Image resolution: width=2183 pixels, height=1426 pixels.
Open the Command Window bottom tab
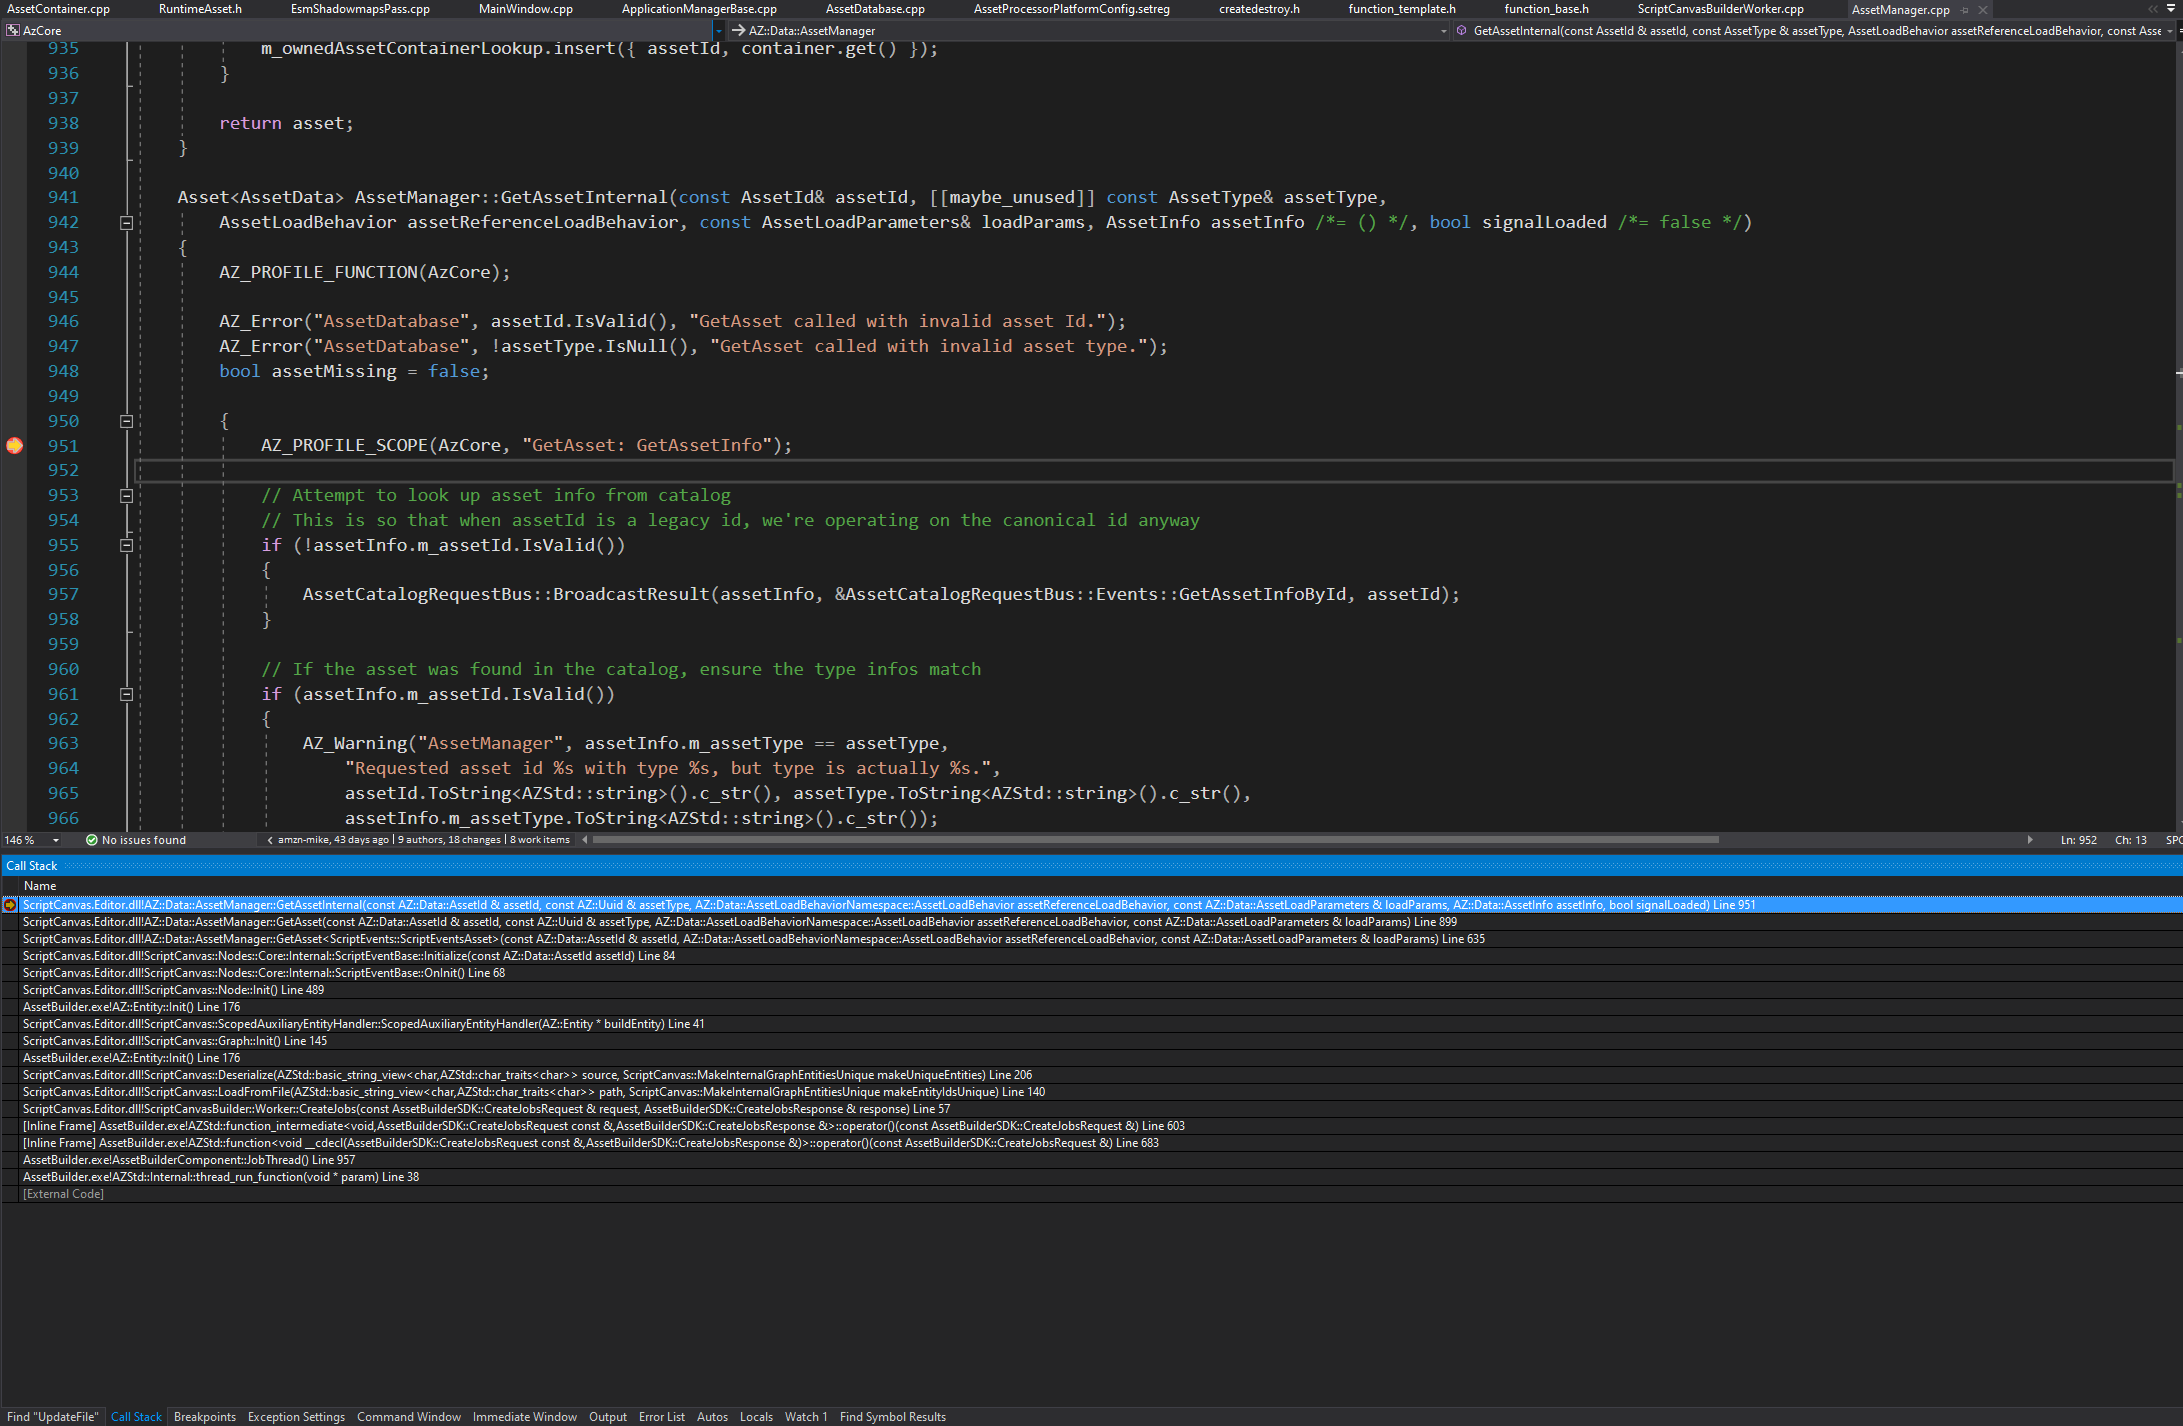[x=409, y=1417]
